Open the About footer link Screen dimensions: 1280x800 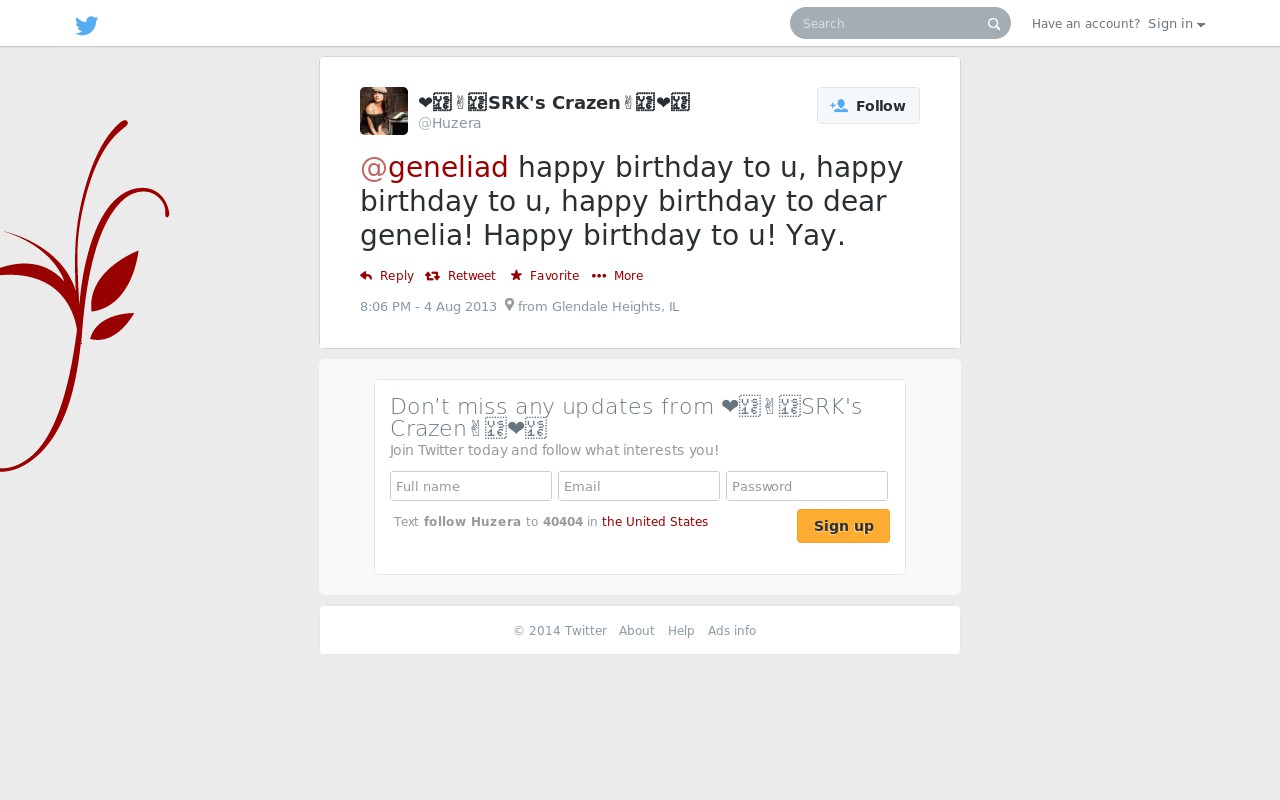pos(637,631)
